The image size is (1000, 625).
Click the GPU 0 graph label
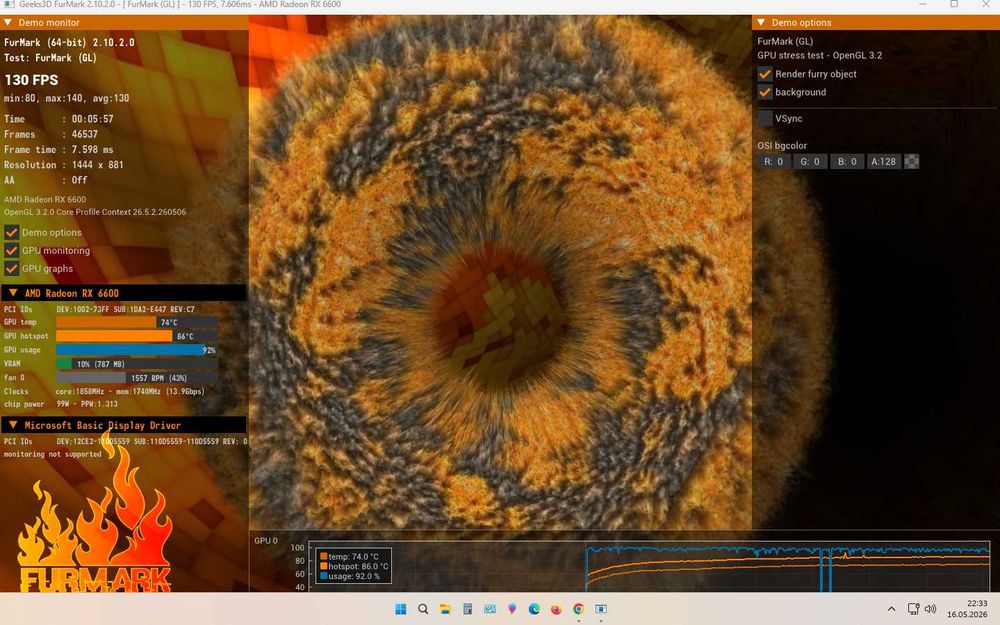coord(266,541)
